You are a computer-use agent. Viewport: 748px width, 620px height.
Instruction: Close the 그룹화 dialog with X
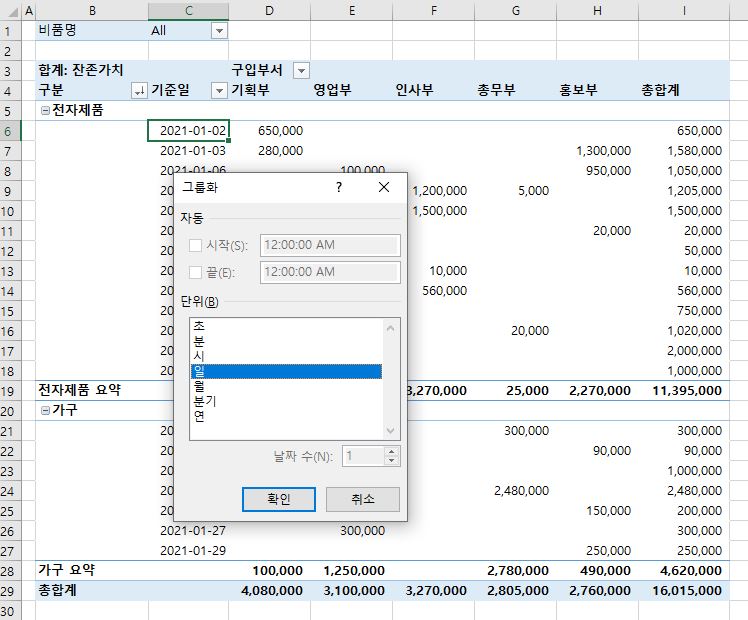tap(384, 187)
